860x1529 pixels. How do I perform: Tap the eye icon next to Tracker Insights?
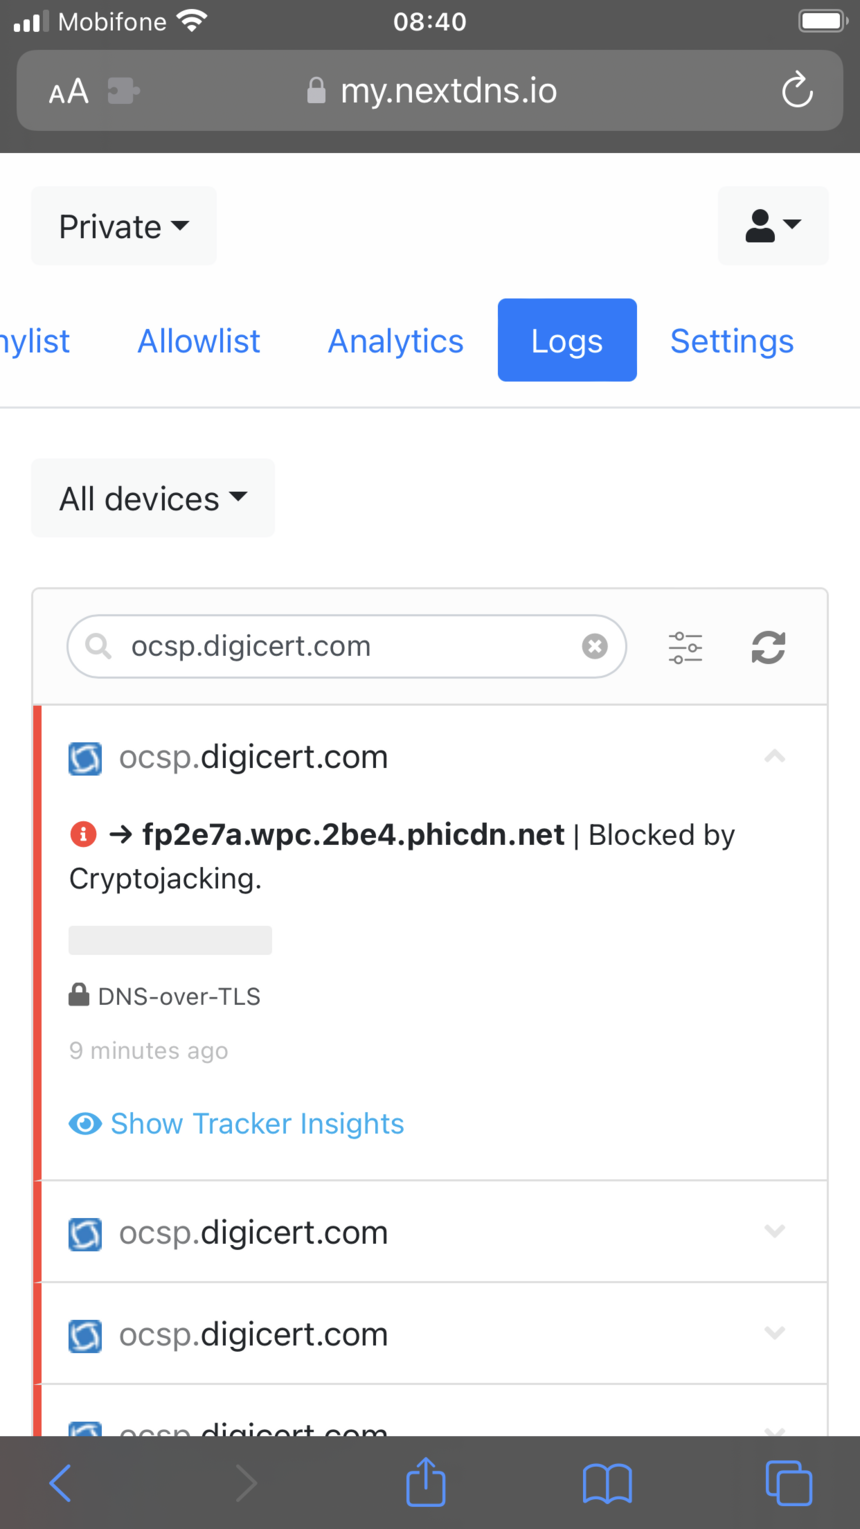[x=85, y=1123]
